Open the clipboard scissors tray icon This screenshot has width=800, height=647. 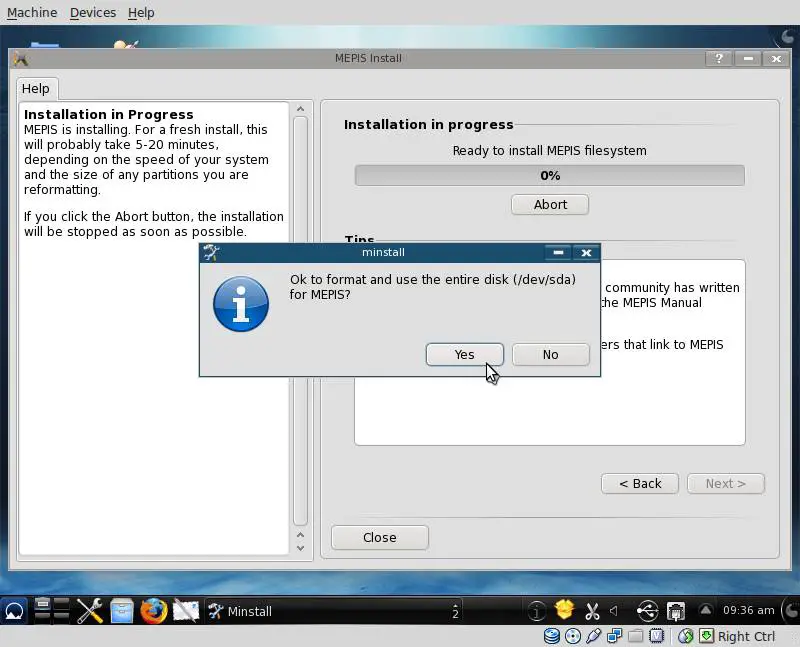coord(592,611)
